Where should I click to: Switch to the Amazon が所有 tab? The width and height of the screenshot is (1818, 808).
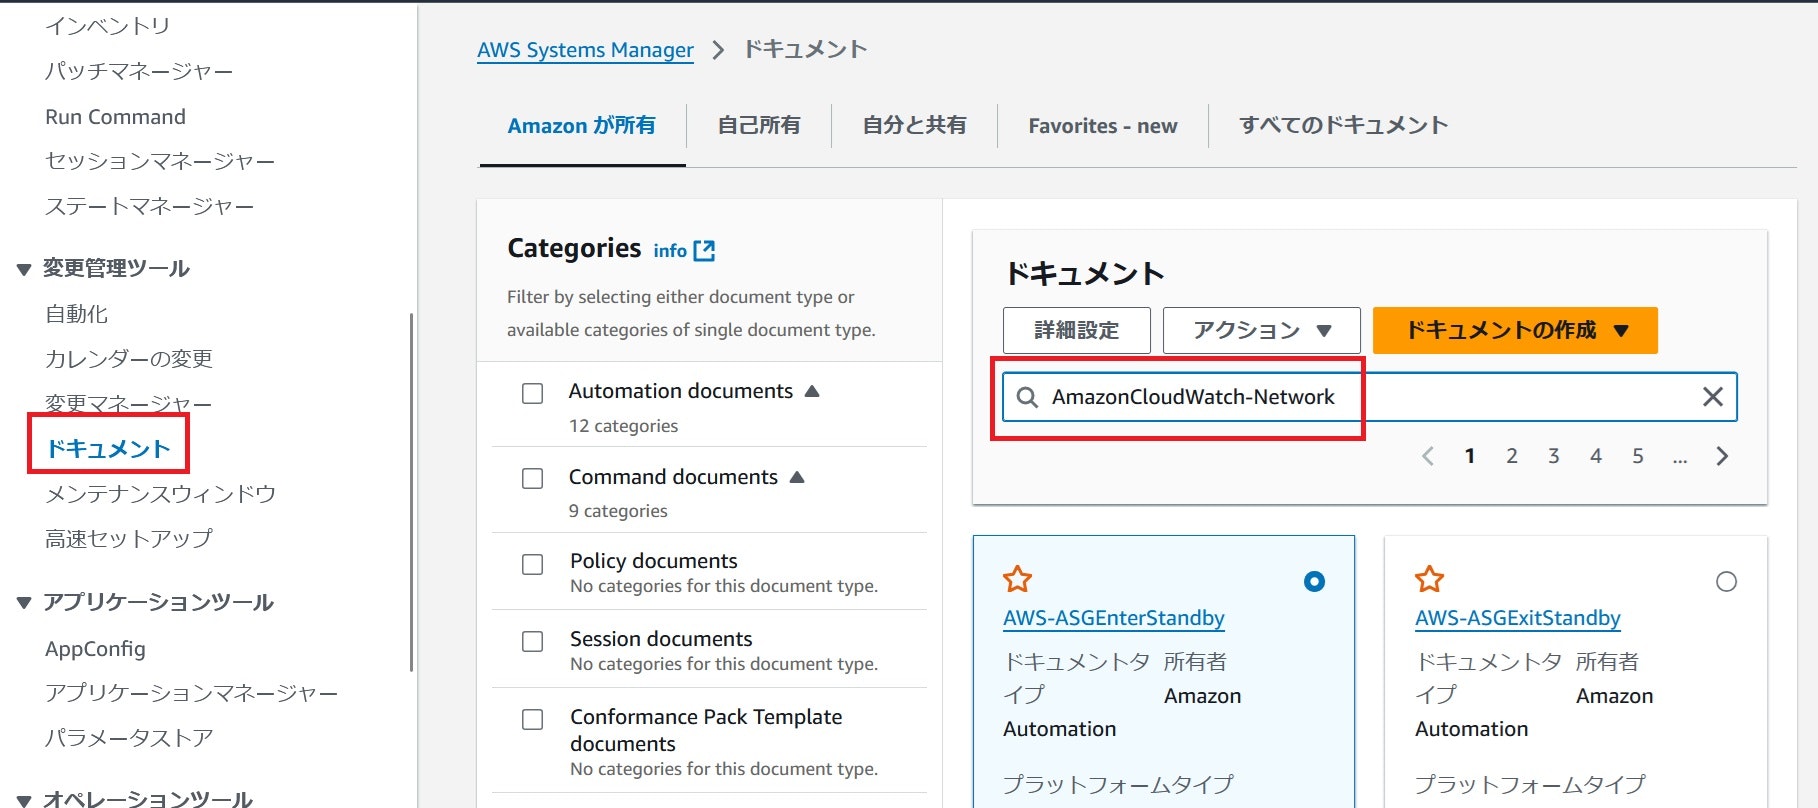tap(582, 126)
